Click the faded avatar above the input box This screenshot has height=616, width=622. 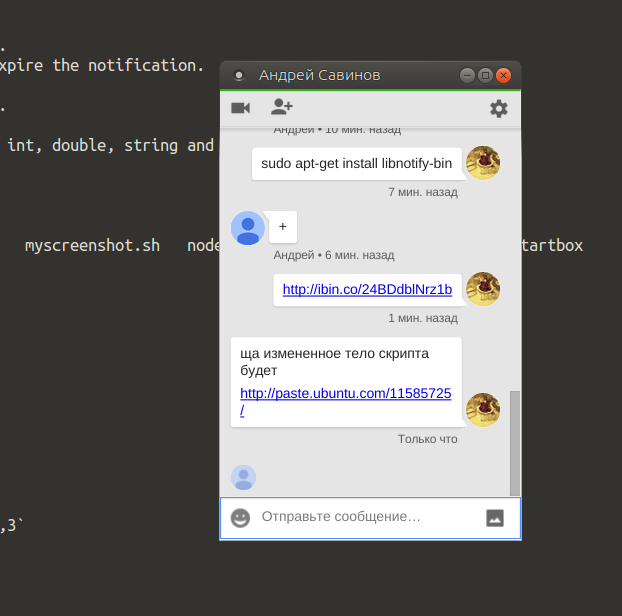pyautogui.click(x=244, y=478)
